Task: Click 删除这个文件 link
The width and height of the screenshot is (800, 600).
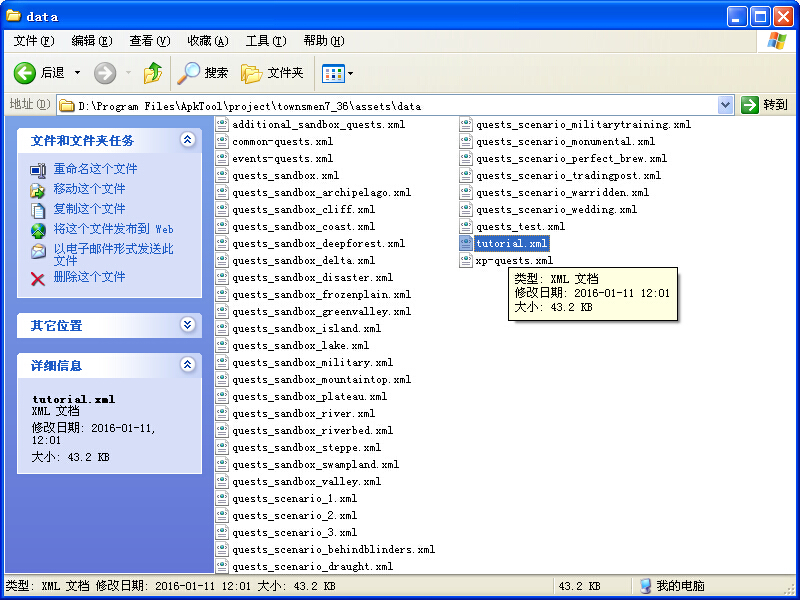Action: [89, 277]
